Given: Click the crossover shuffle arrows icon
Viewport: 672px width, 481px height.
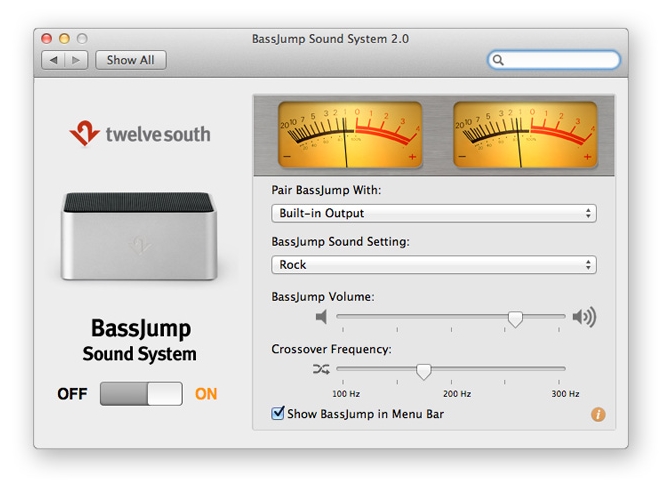Looking at the screenshot, I should (320, 369).
